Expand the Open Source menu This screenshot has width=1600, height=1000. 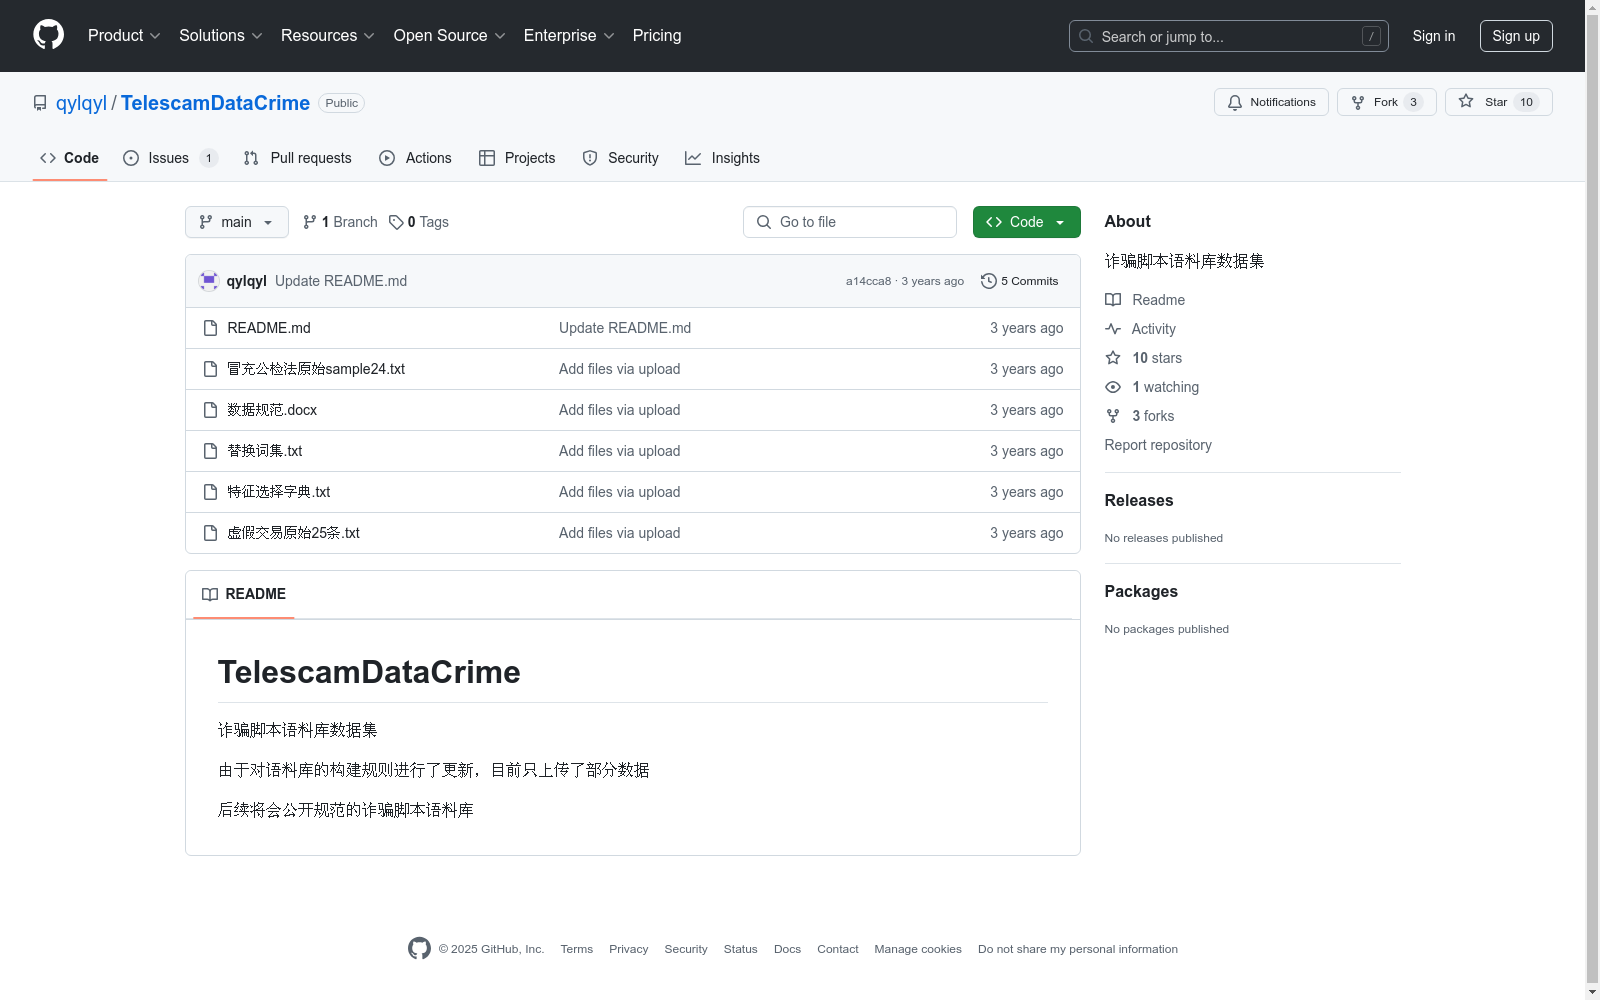click(449, 35)
